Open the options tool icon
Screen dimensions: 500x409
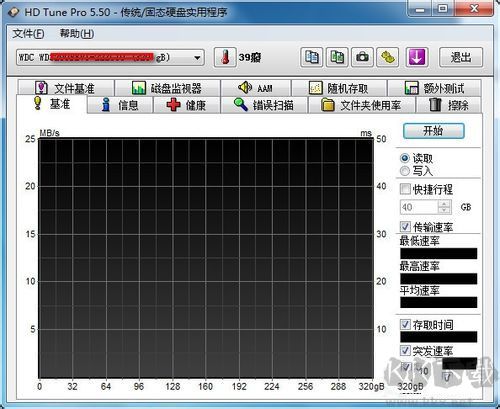pyautogui.click(x=388, y=58)
